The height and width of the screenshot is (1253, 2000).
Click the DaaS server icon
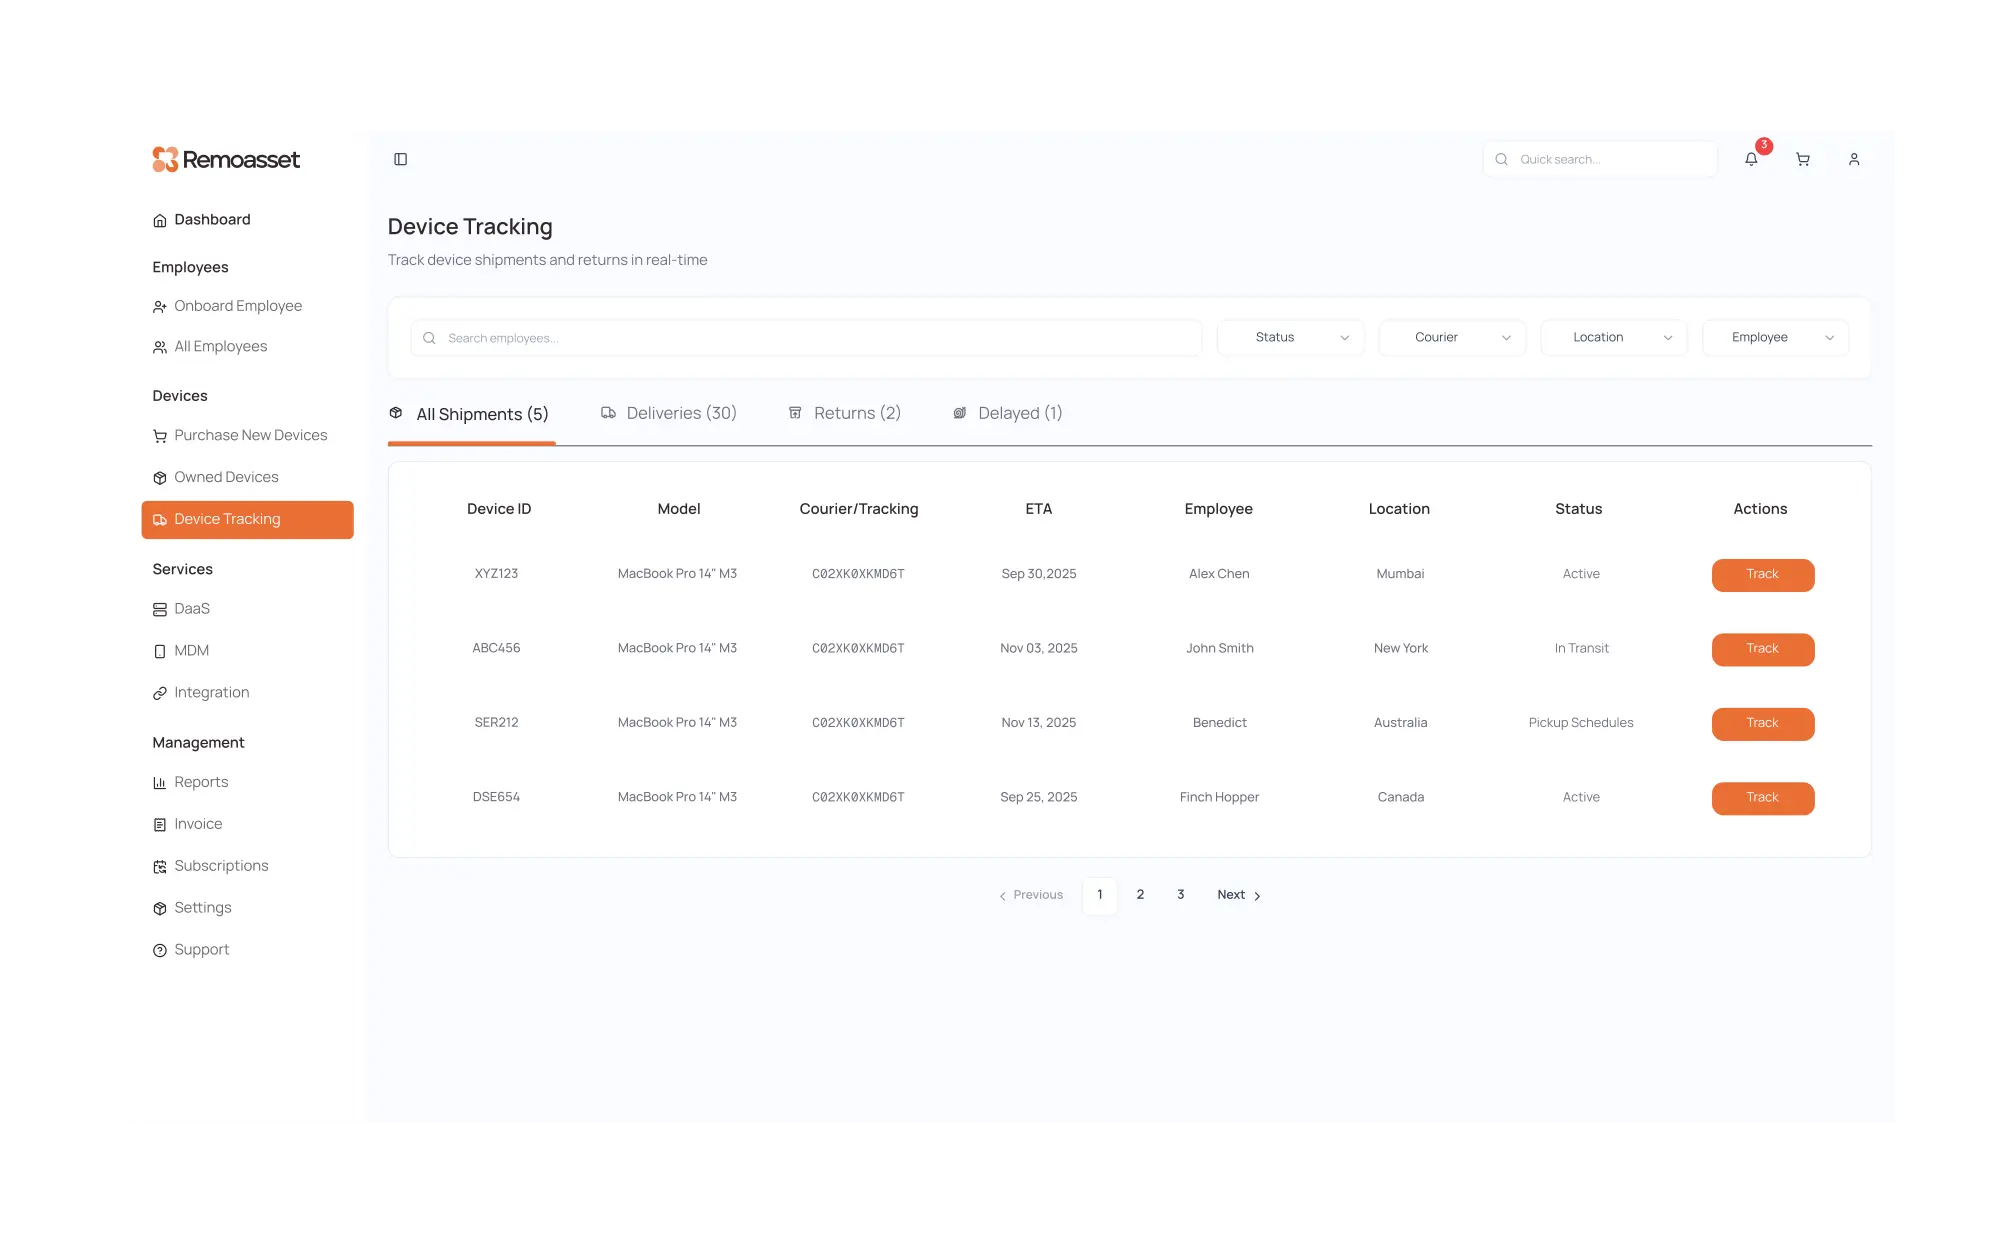coord(160,609)
